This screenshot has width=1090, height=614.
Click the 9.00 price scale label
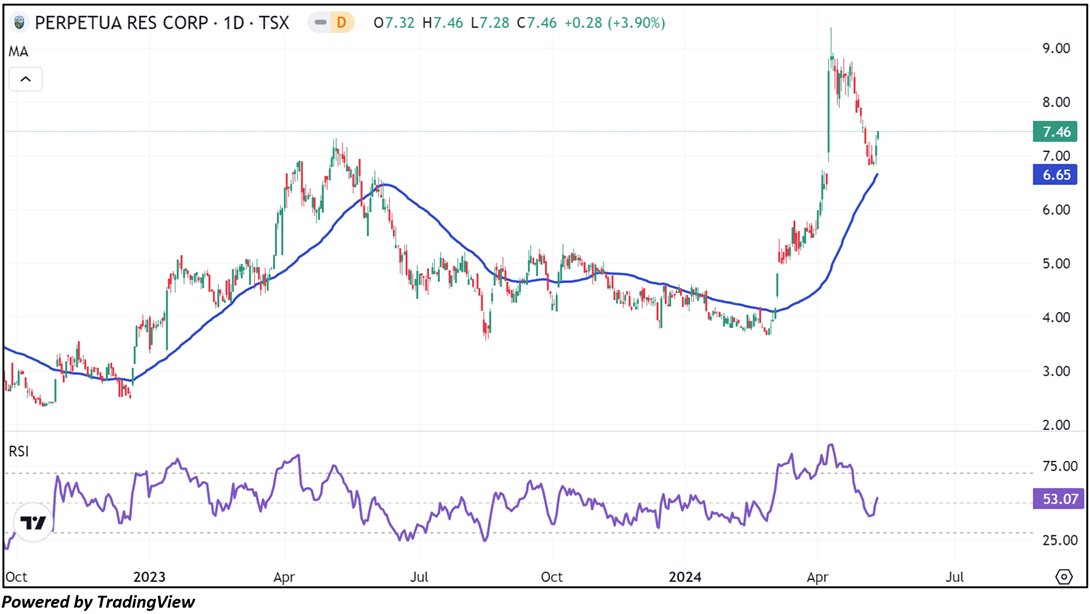[x=1056, y=48]
